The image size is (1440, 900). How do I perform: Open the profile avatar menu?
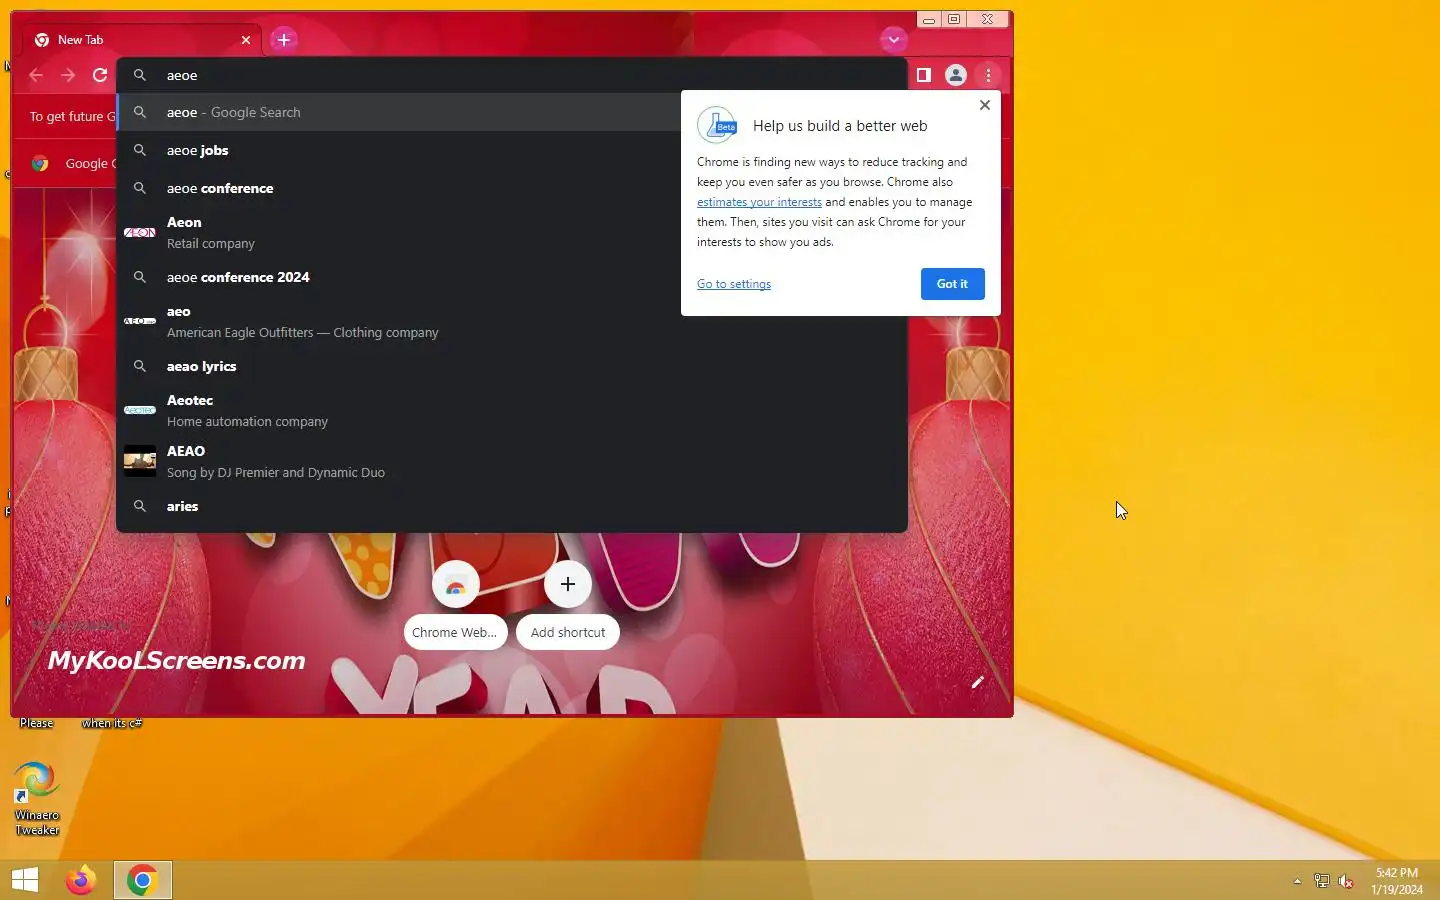pos(956,75)
